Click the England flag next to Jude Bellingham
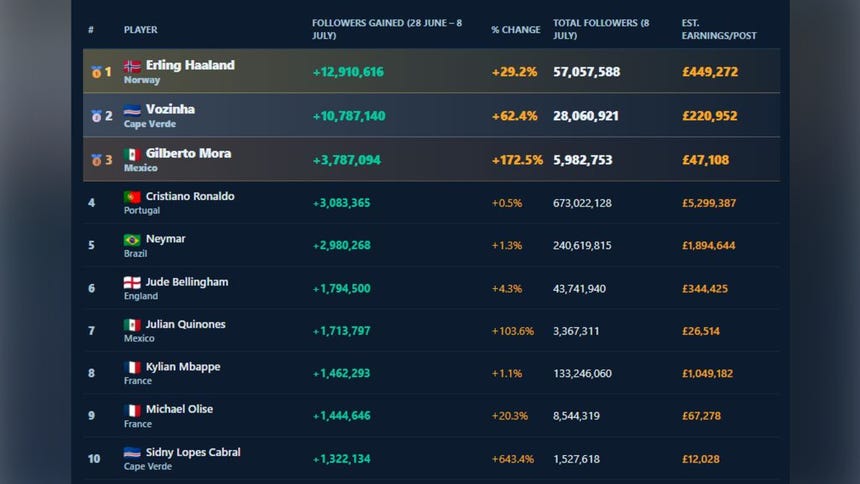Image resolution: width=860 pixels, height=484 pixels. point(132,283)
